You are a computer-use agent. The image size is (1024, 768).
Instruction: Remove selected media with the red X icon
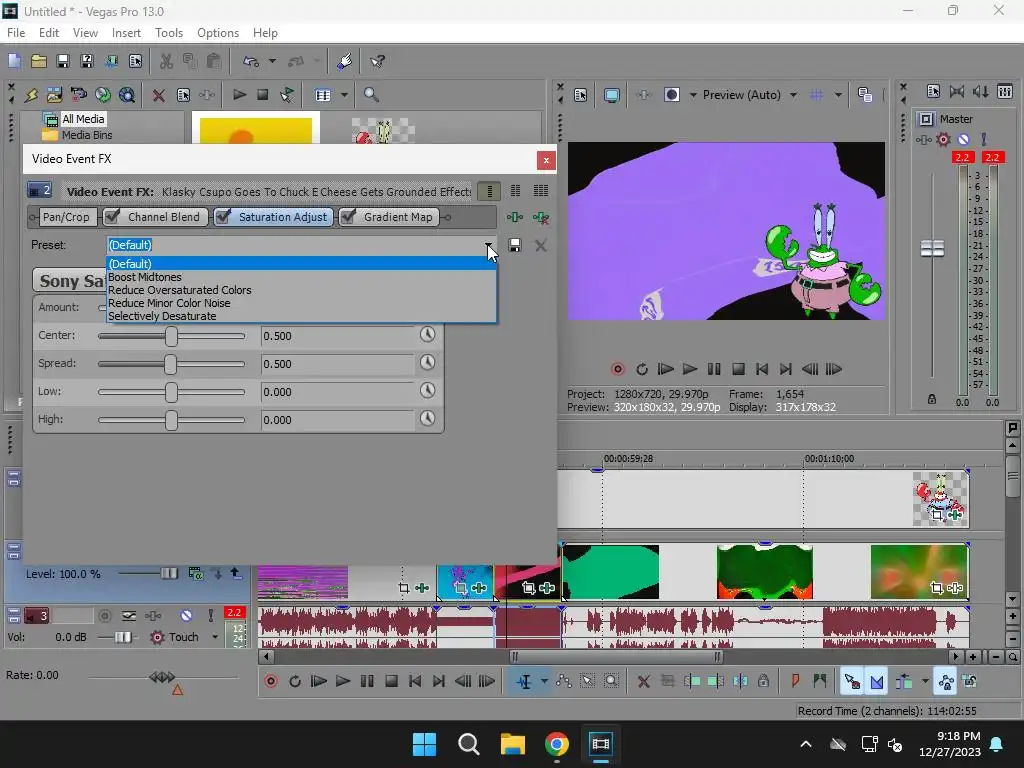tap(158, 95)
